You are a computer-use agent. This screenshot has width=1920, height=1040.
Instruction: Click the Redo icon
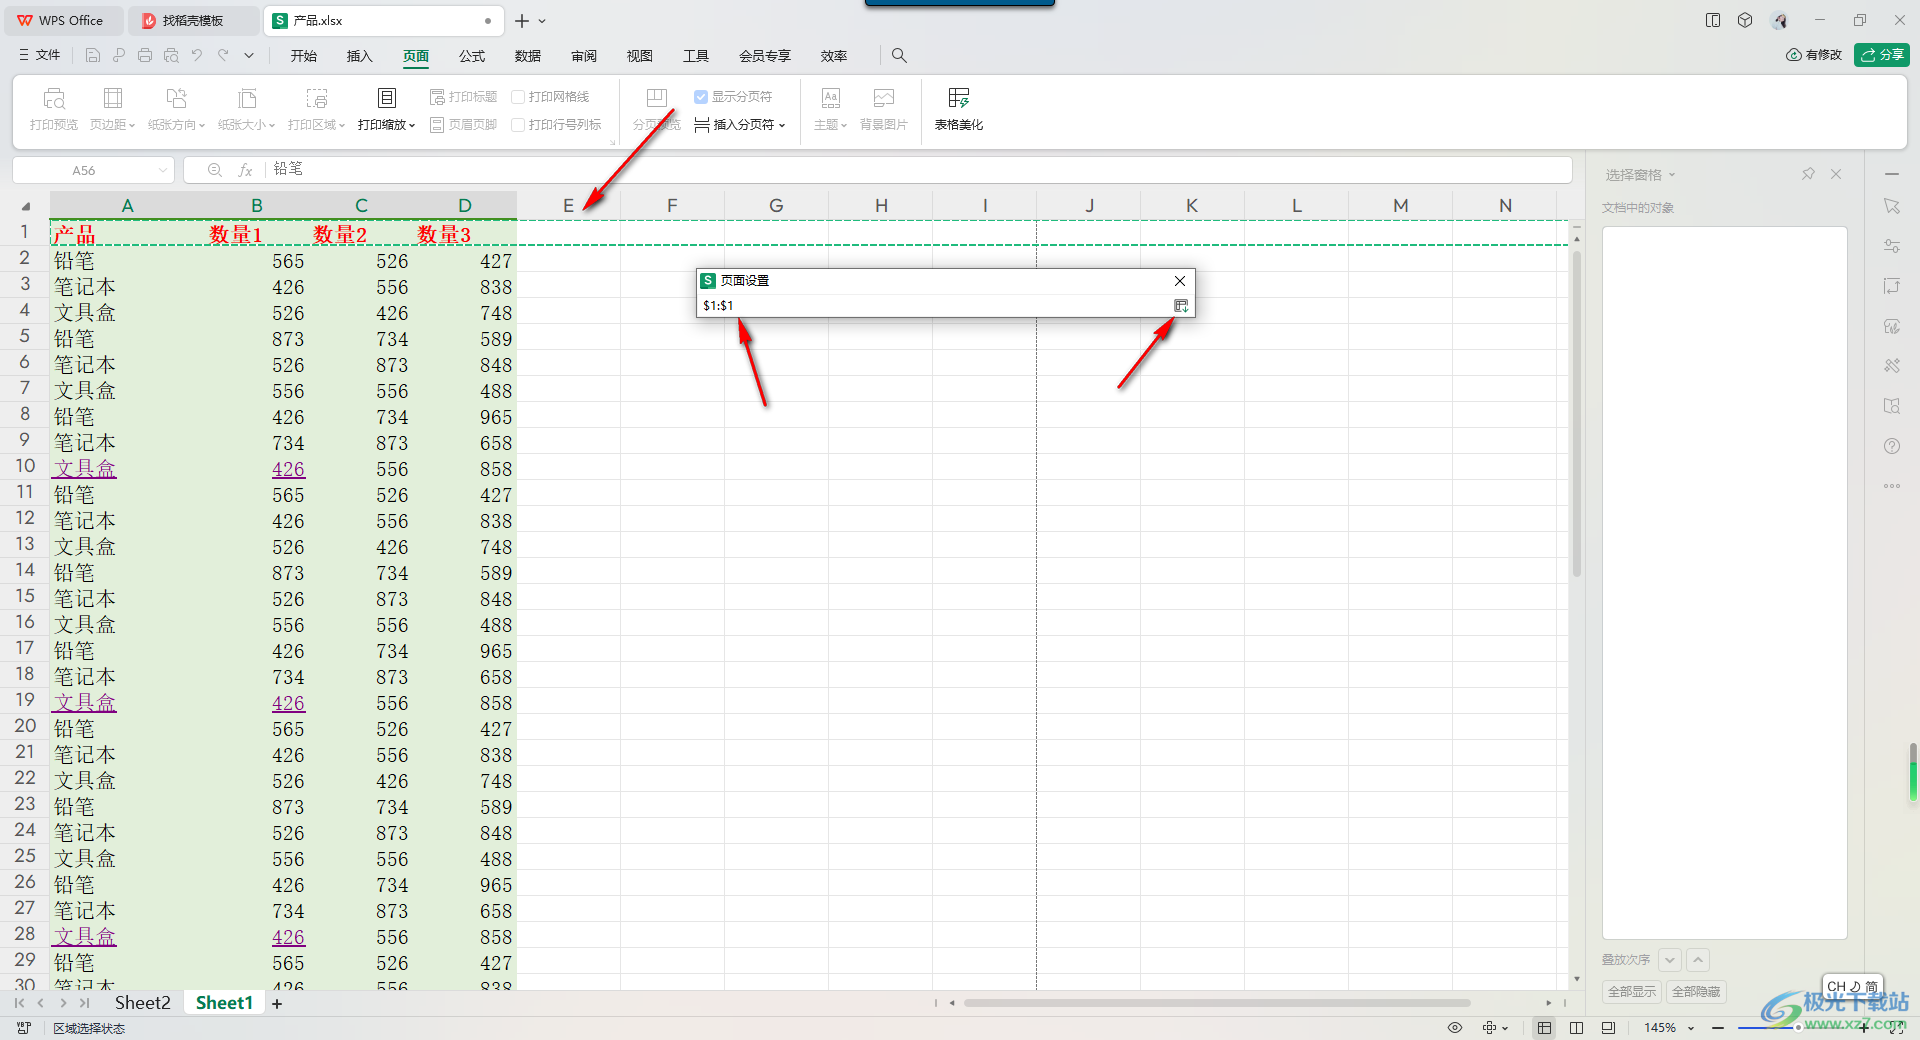pyautogui.click(x=223, y=55)
